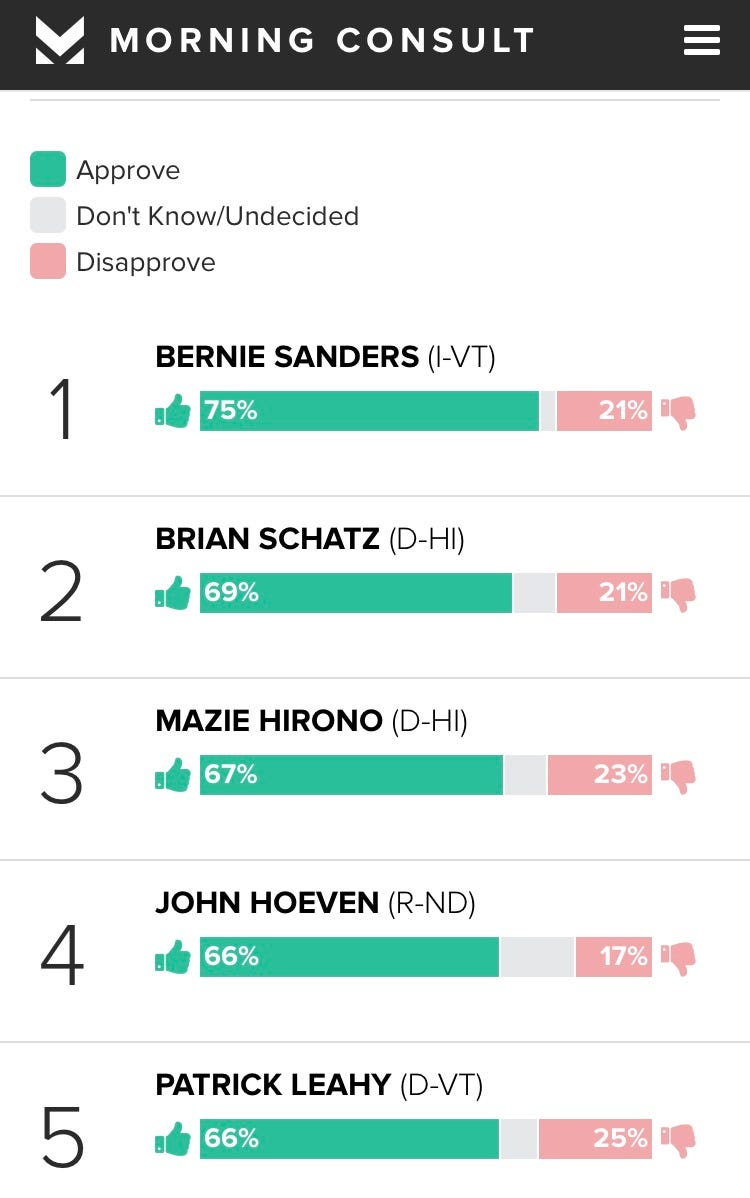
Task: Click the Morning Consult logo icon
Action: 60,40
